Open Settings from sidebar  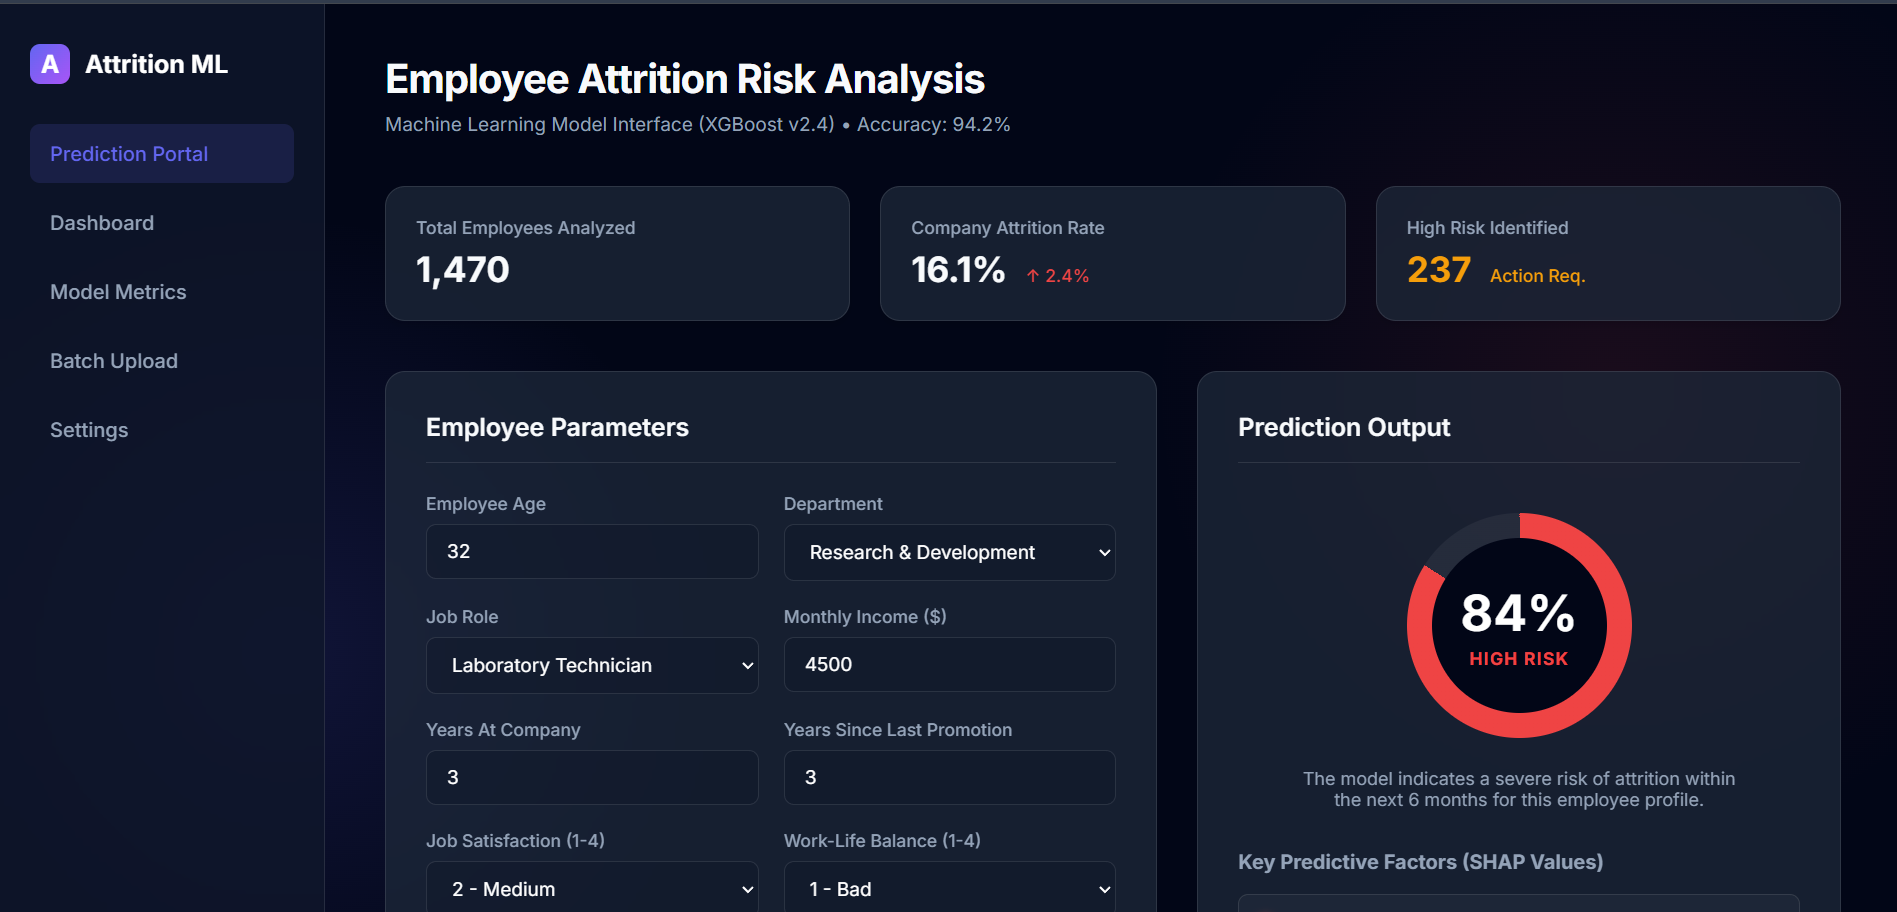tap(89, 430)
